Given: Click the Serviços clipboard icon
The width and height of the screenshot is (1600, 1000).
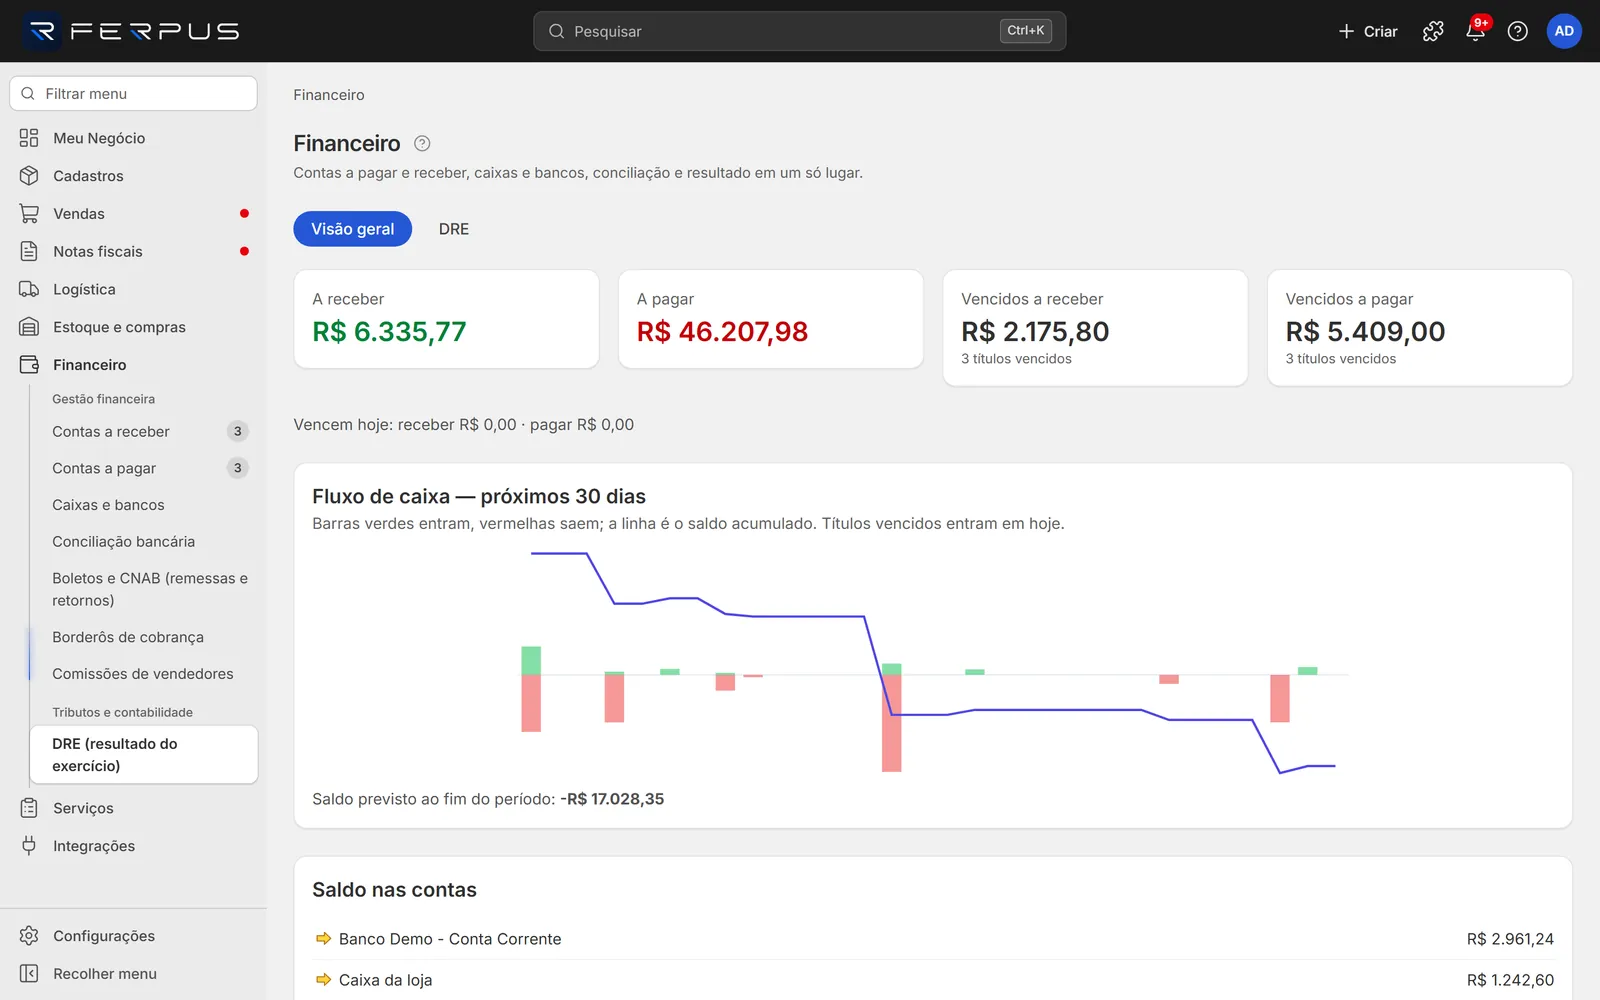Looking at the screenshot, I should [29, 808].
